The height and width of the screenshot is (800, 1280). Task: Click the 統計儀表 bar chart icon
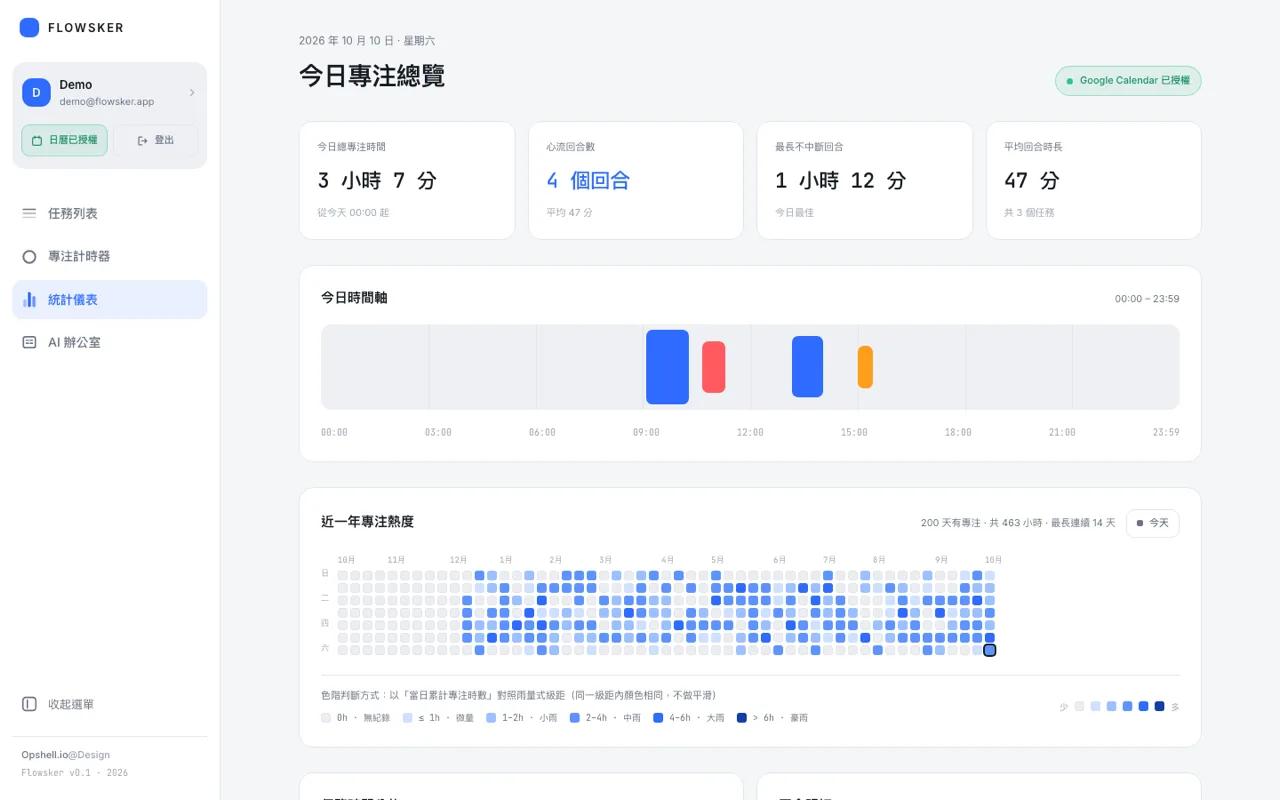(x=29, y=299)
